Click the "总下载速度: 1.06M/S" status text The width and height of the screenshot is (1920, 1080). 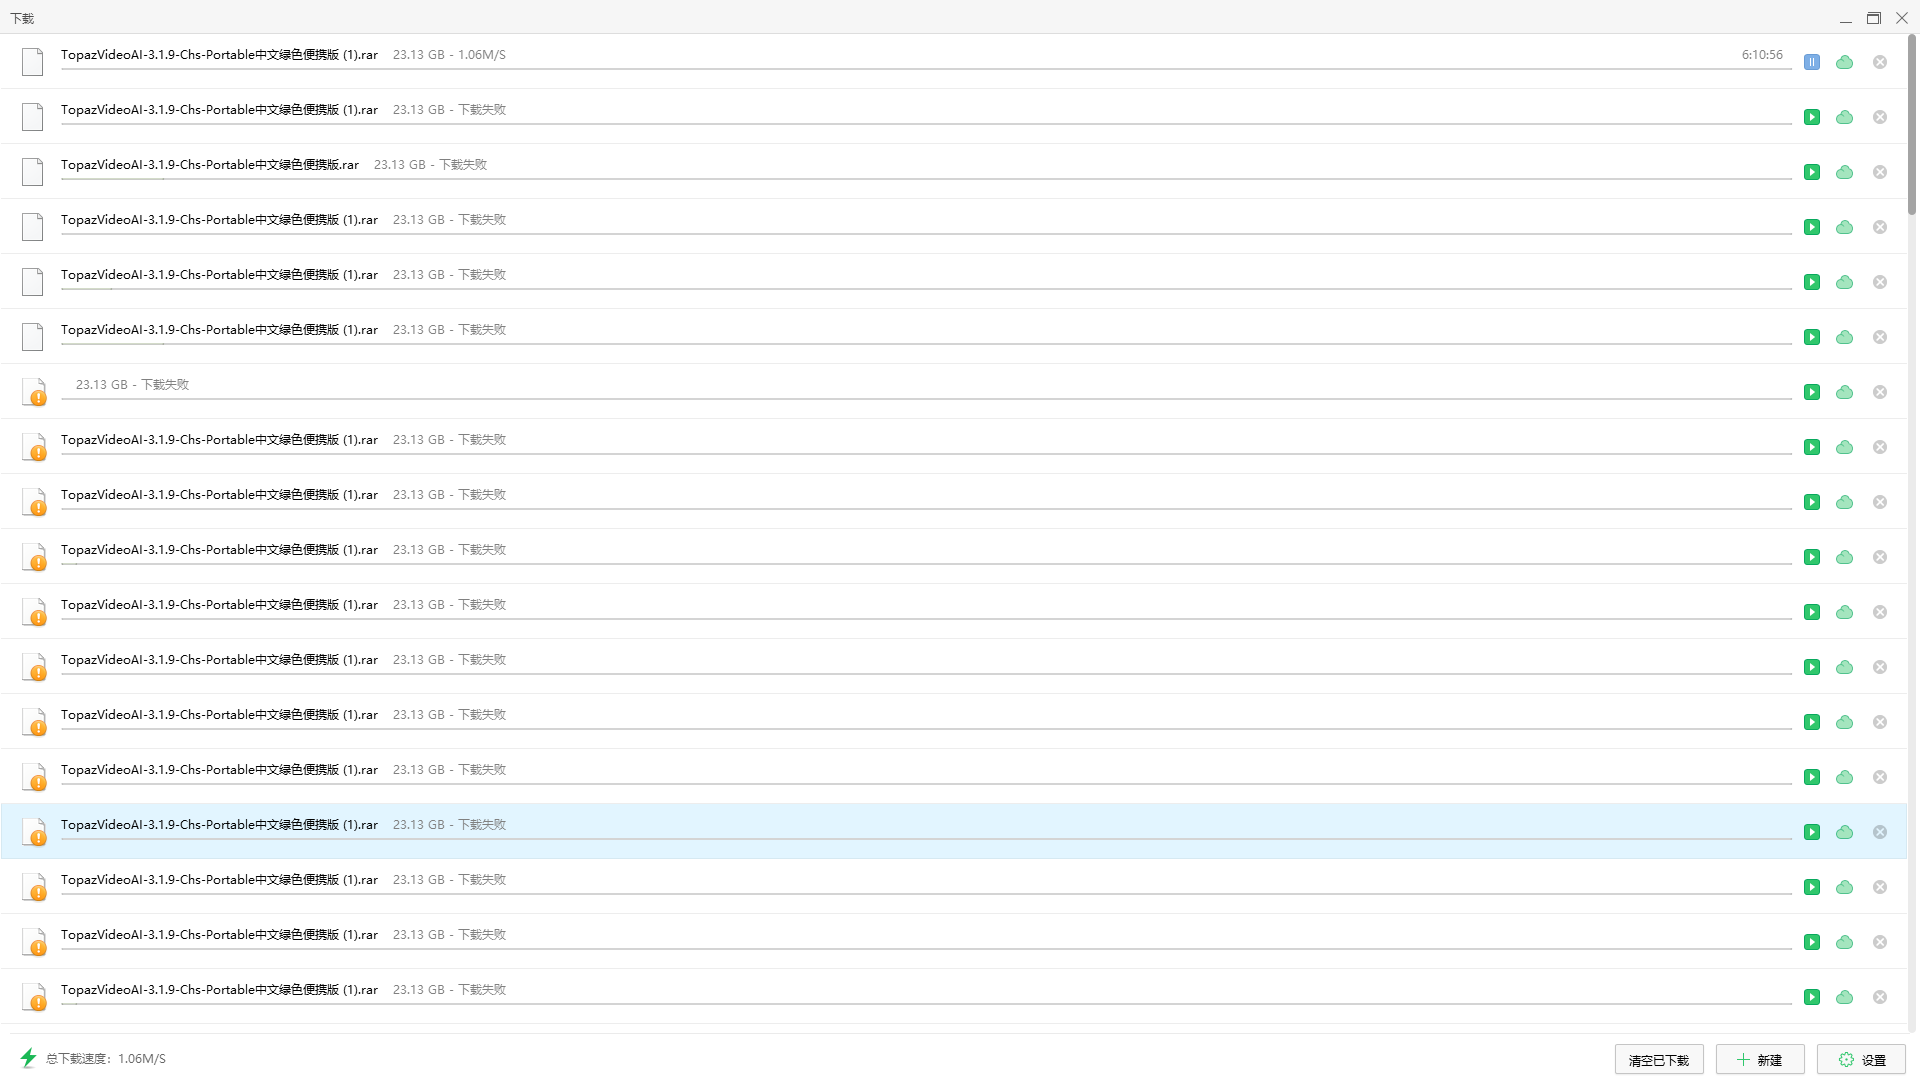tap(106, 1059)
